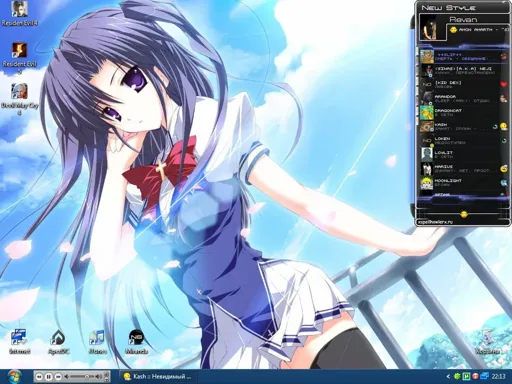Viewport: 512px width, 384px height.
Task: Click the xspellhowlerx.ru link at panel bottom
Action: [435, 222]
